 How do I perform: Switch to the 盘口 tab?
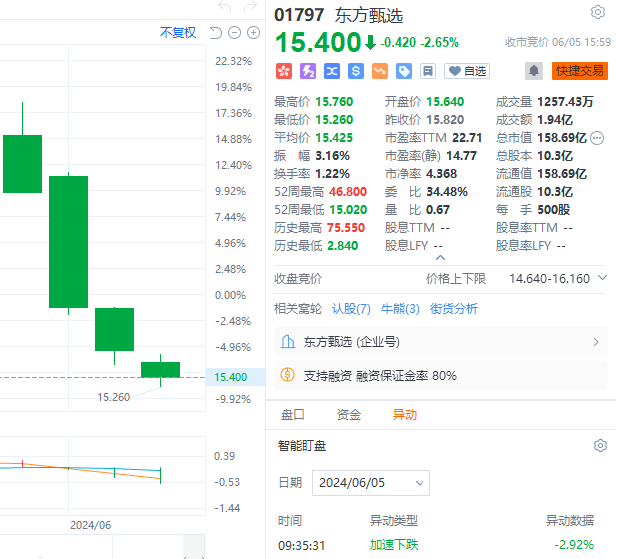pos(292,414)
